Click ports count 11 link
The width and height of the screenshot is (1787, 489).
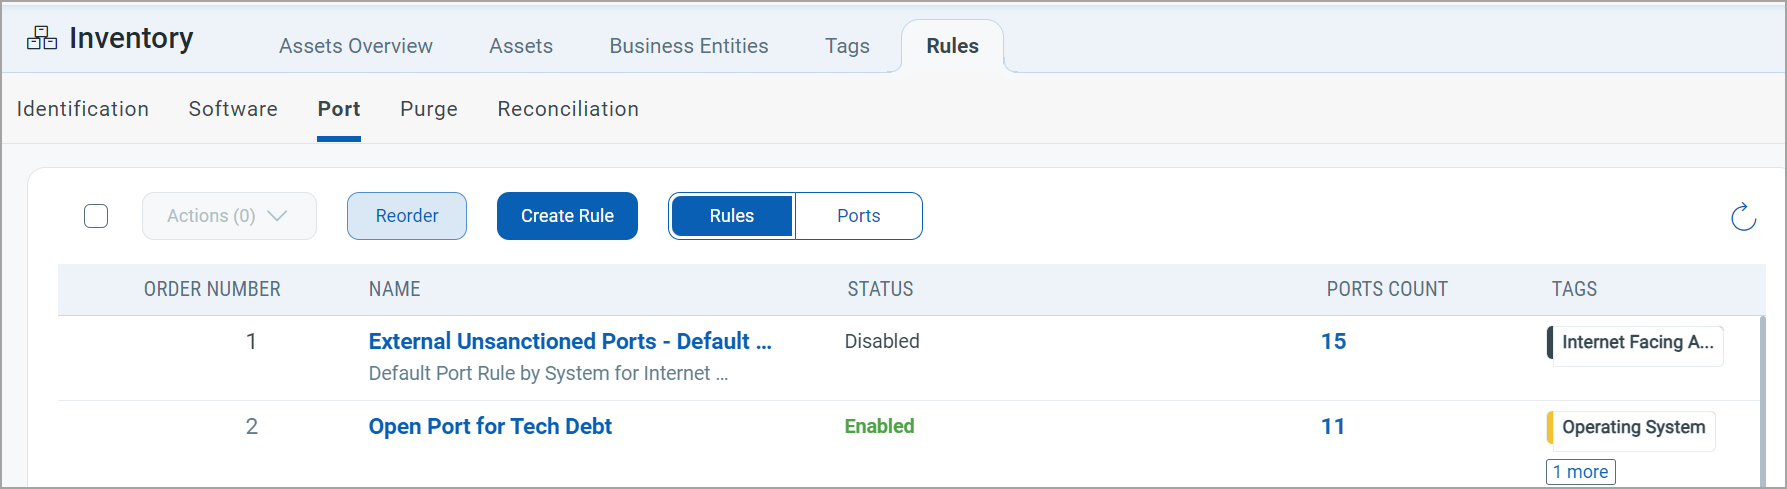pyautogui.click(x=1333, y=427)
